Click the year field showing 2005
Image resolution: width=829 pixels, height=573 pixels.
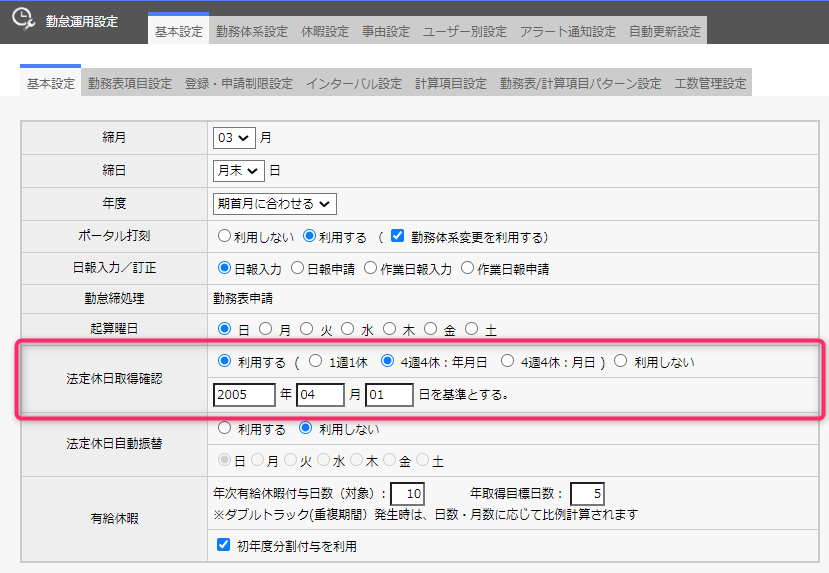[244, 394]
